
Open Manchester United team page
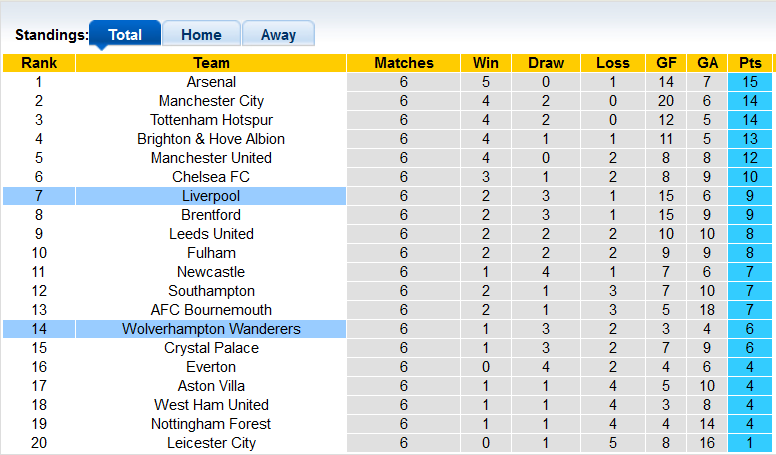[x=211, y=158]
